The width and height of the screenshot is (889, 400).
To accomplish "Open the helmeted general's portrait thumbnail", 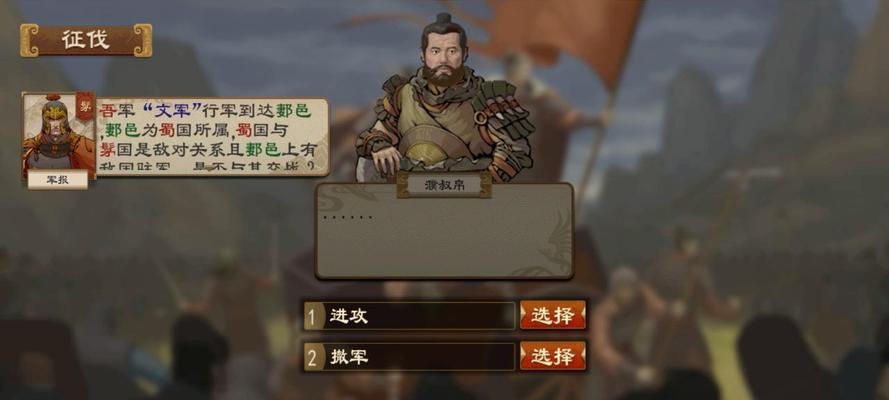I will tap(58, 135).
